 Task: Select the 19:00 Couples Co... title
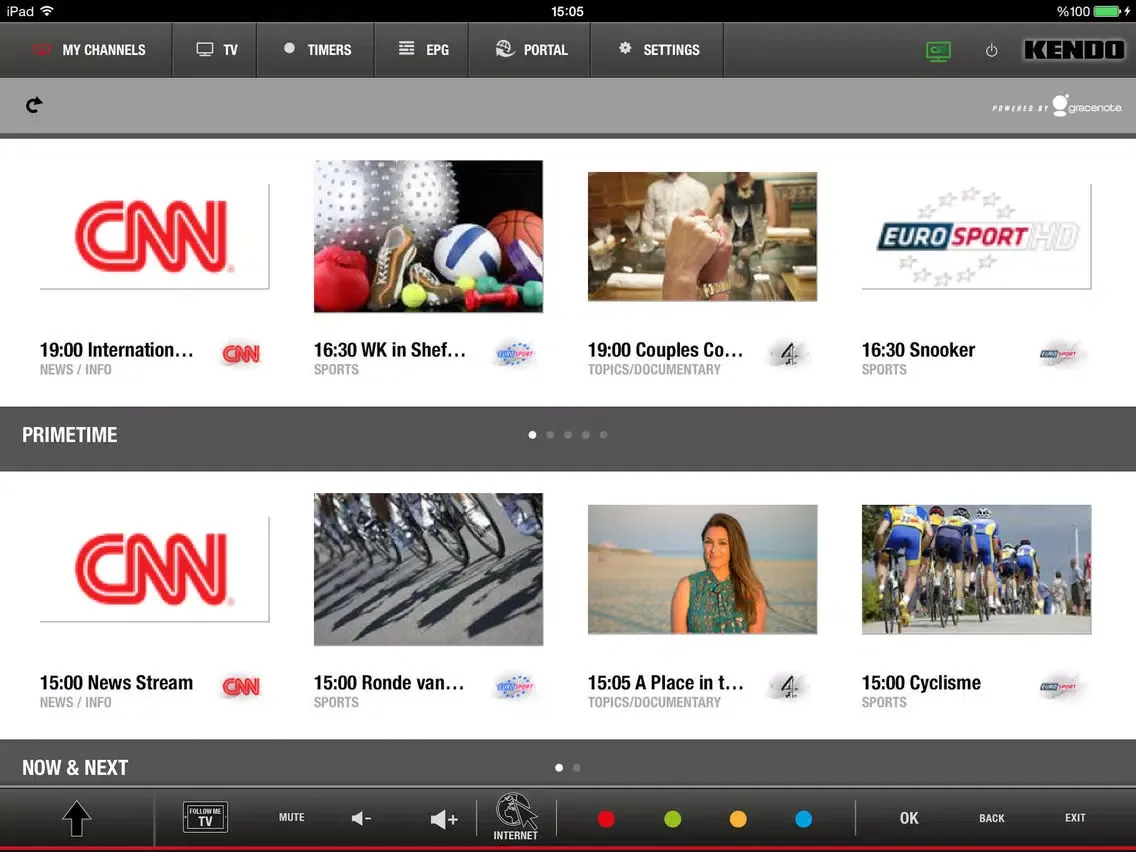(x=665, y=350)
